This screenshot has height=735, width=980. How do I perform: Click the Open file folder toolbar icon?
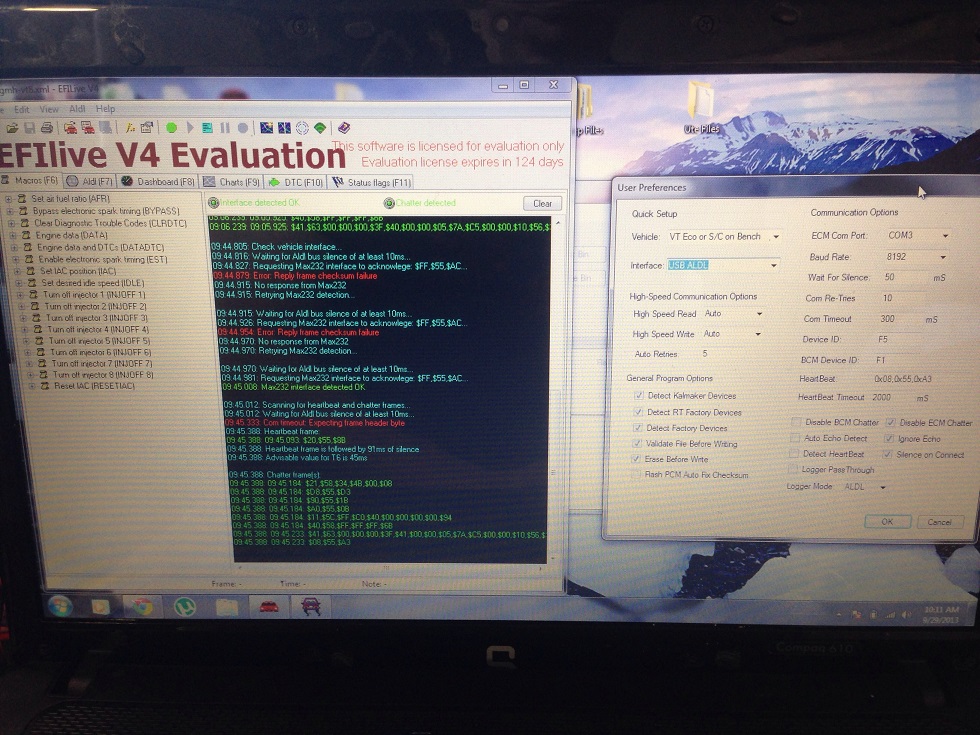tap(12, 128)
